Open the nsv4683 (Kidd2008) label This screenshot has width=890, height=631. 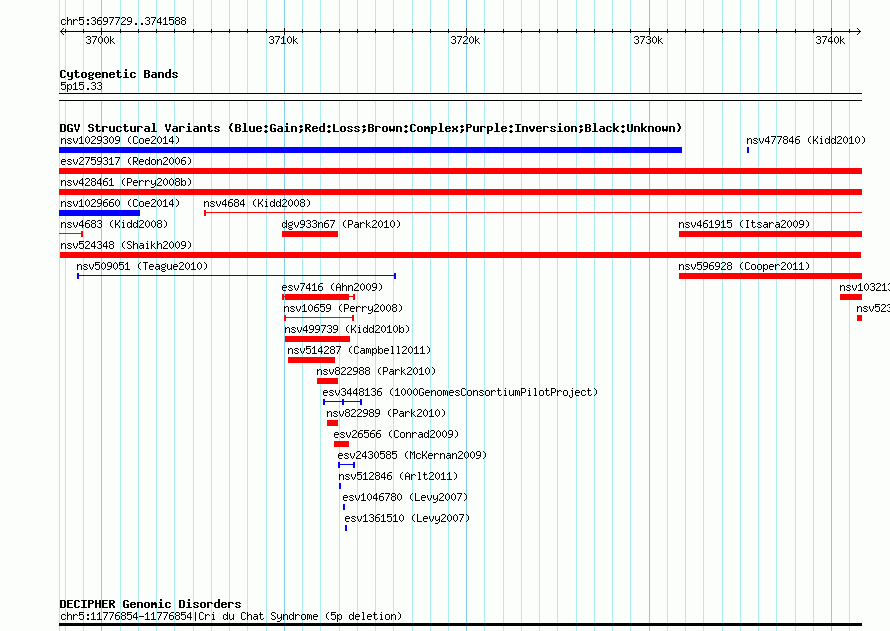tap(114, 224)
